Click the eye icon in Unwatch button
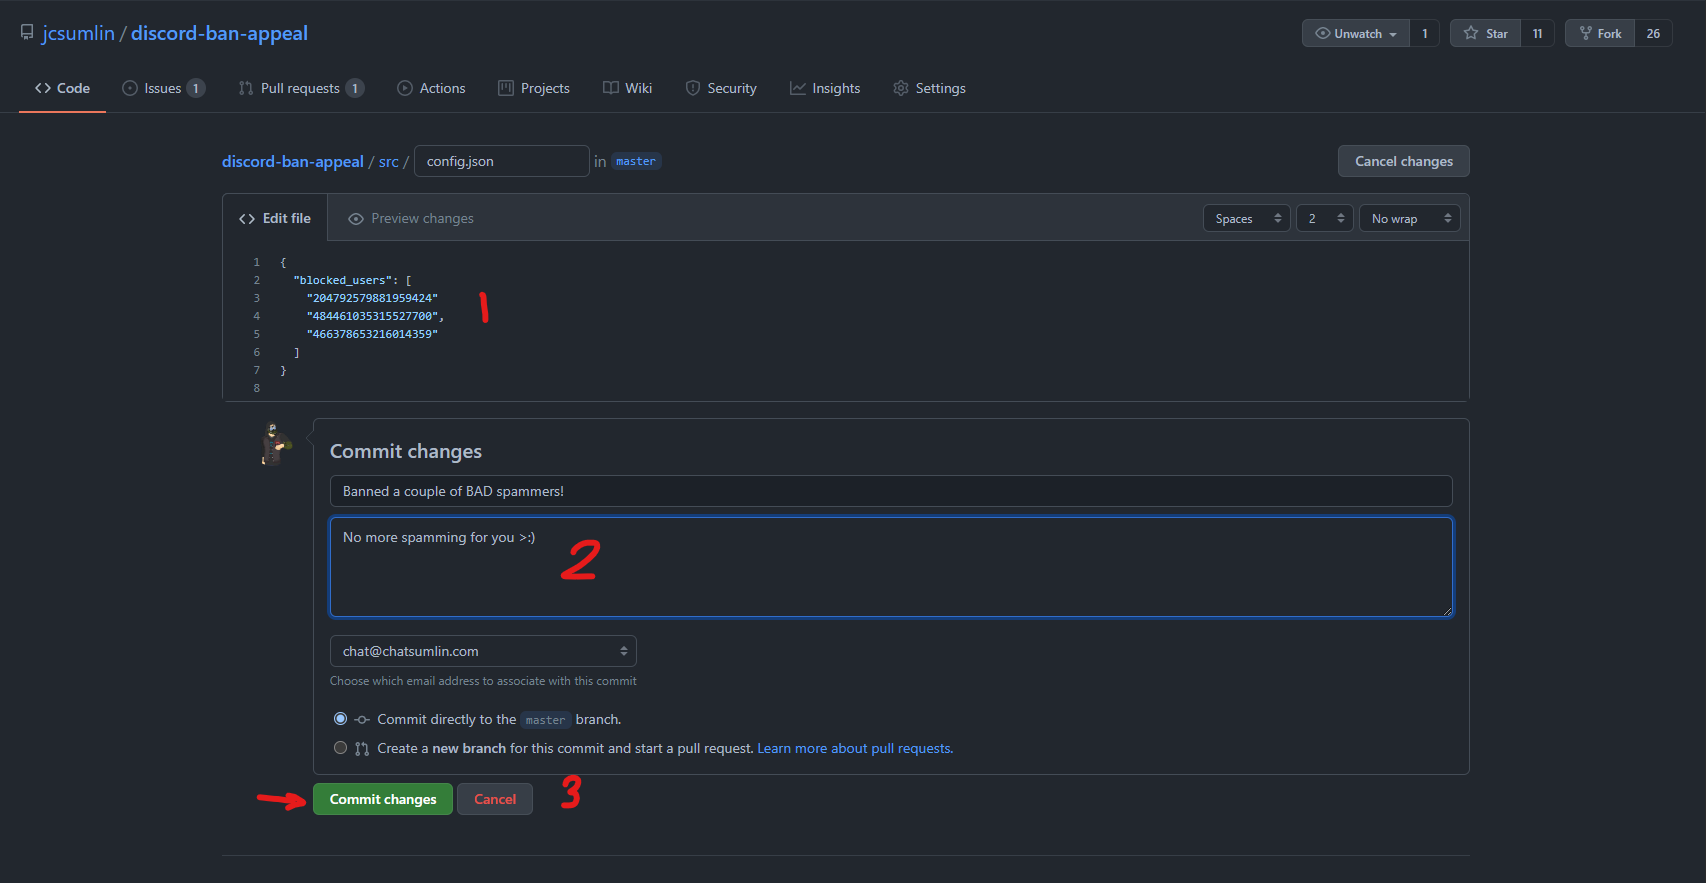 click(x=1323, y=33)
